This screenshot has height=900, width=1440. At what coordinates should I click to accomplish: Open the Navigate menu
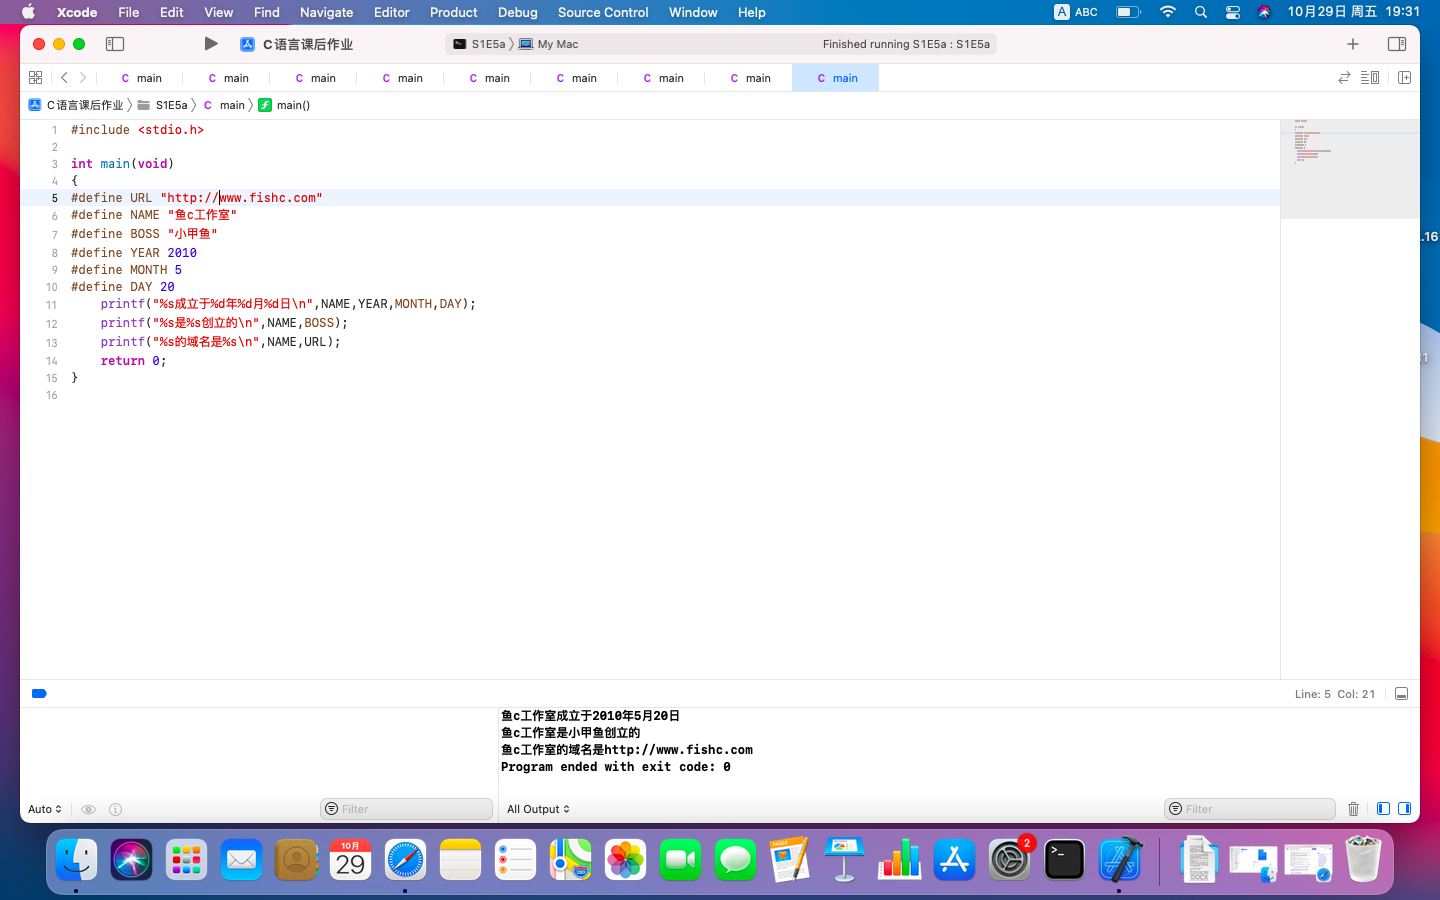coord(326,12)
